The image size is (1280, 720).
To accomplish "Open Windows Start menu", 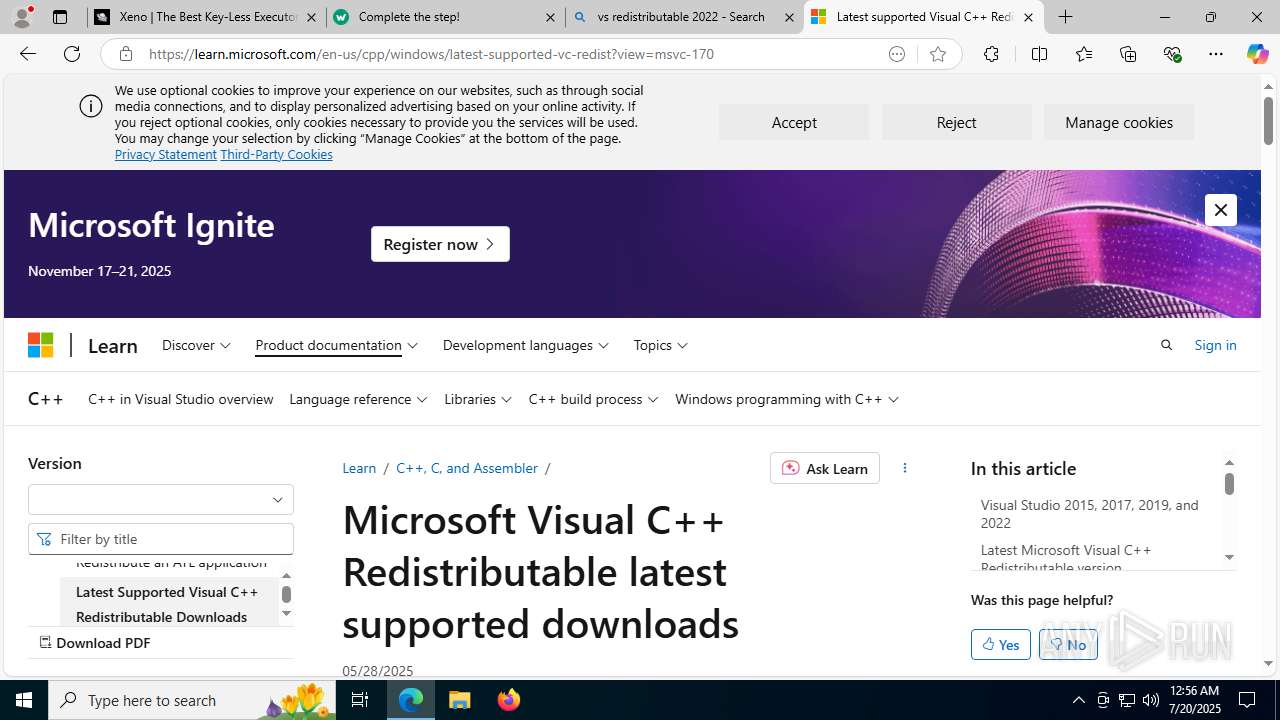I will (24, 700).
